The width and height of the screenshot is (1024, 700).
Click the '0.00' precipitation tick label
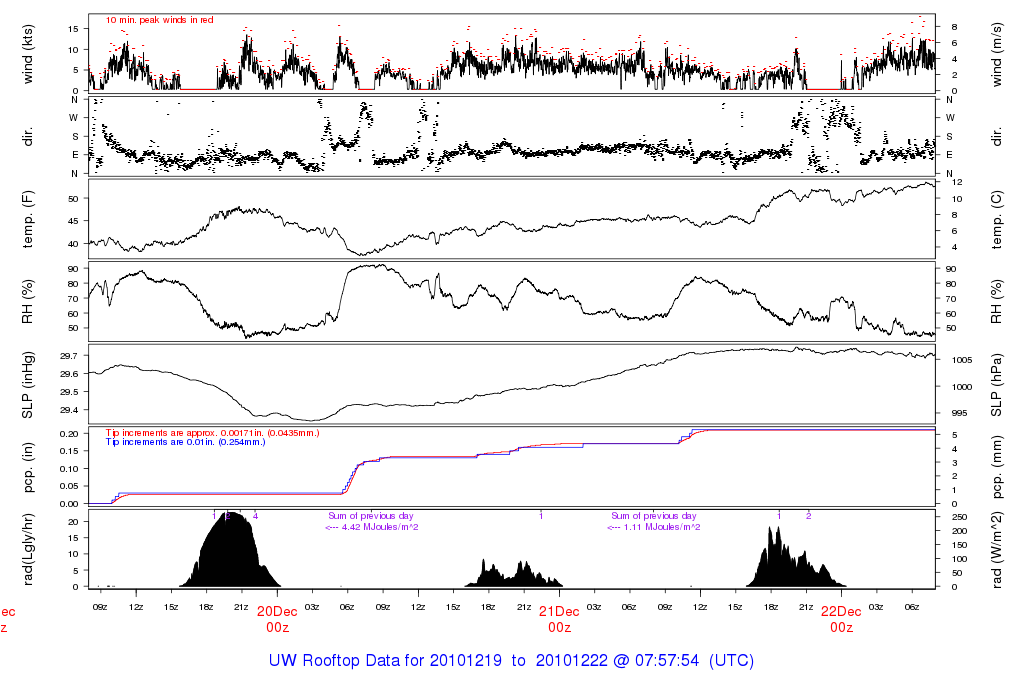click(69, 504)
